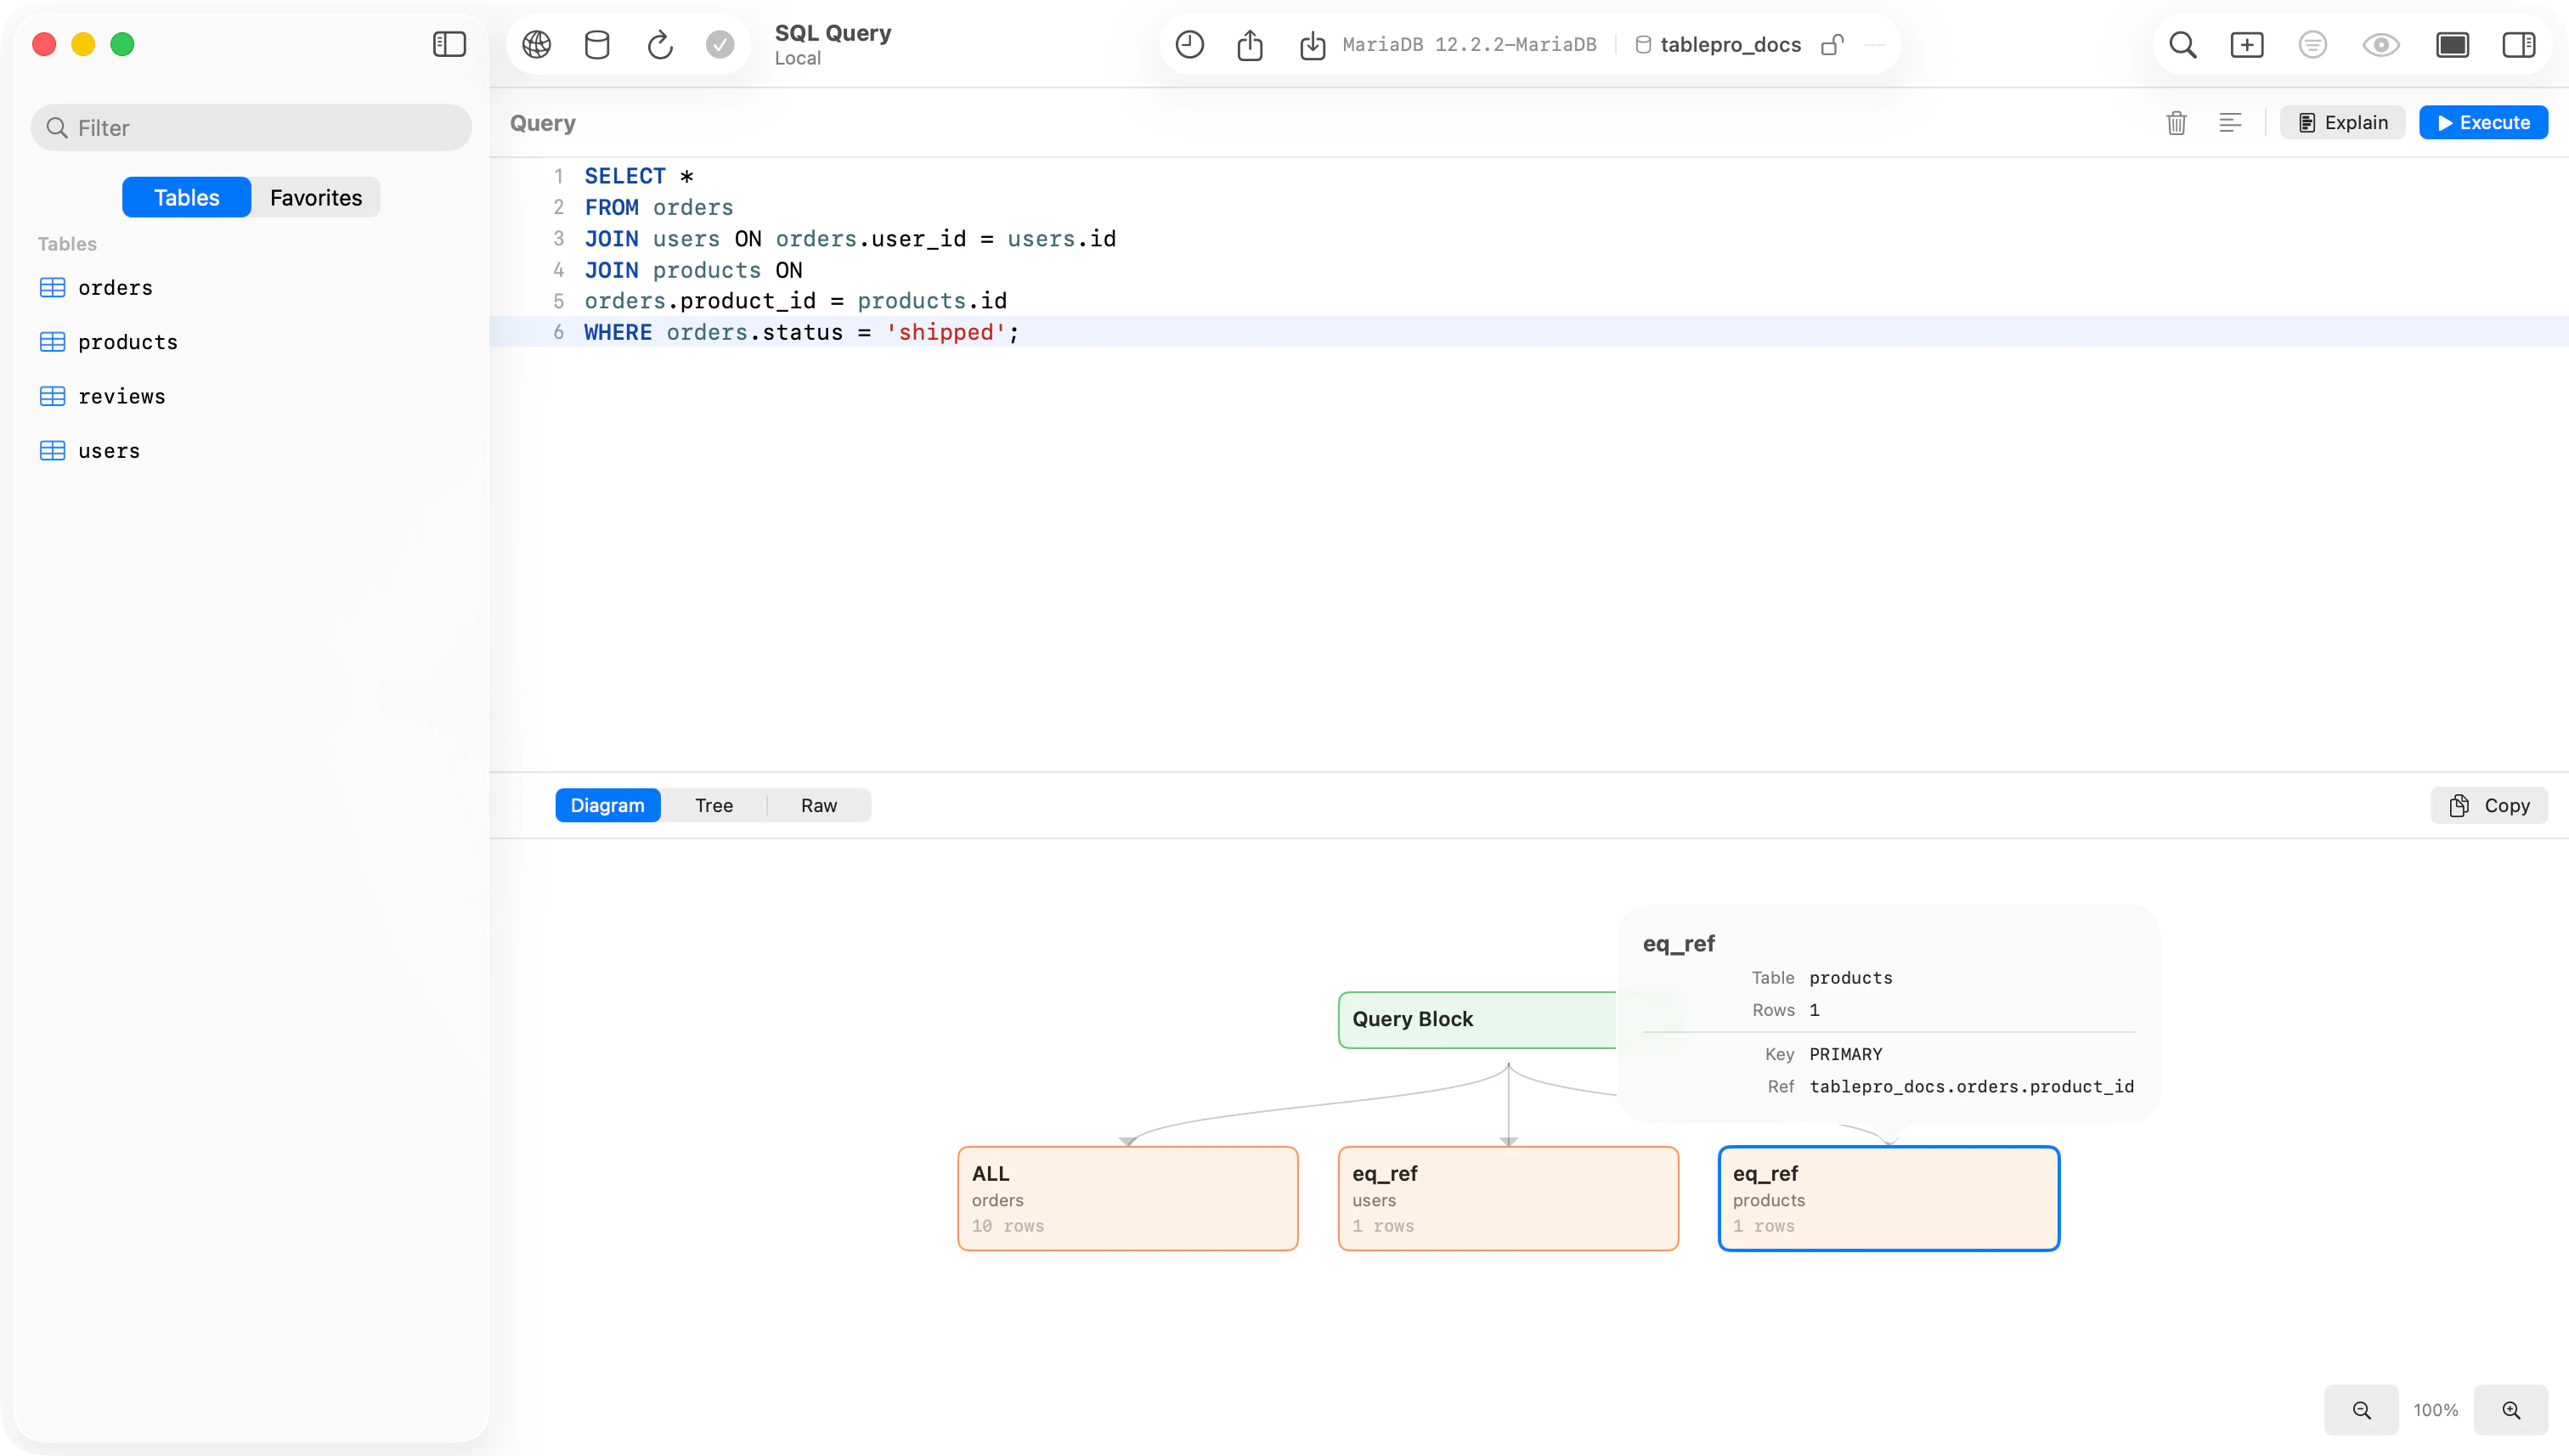This screenshot has width=2569, height=1456.
Task: Delete query with trash icon
Action: pos(2176,123)
